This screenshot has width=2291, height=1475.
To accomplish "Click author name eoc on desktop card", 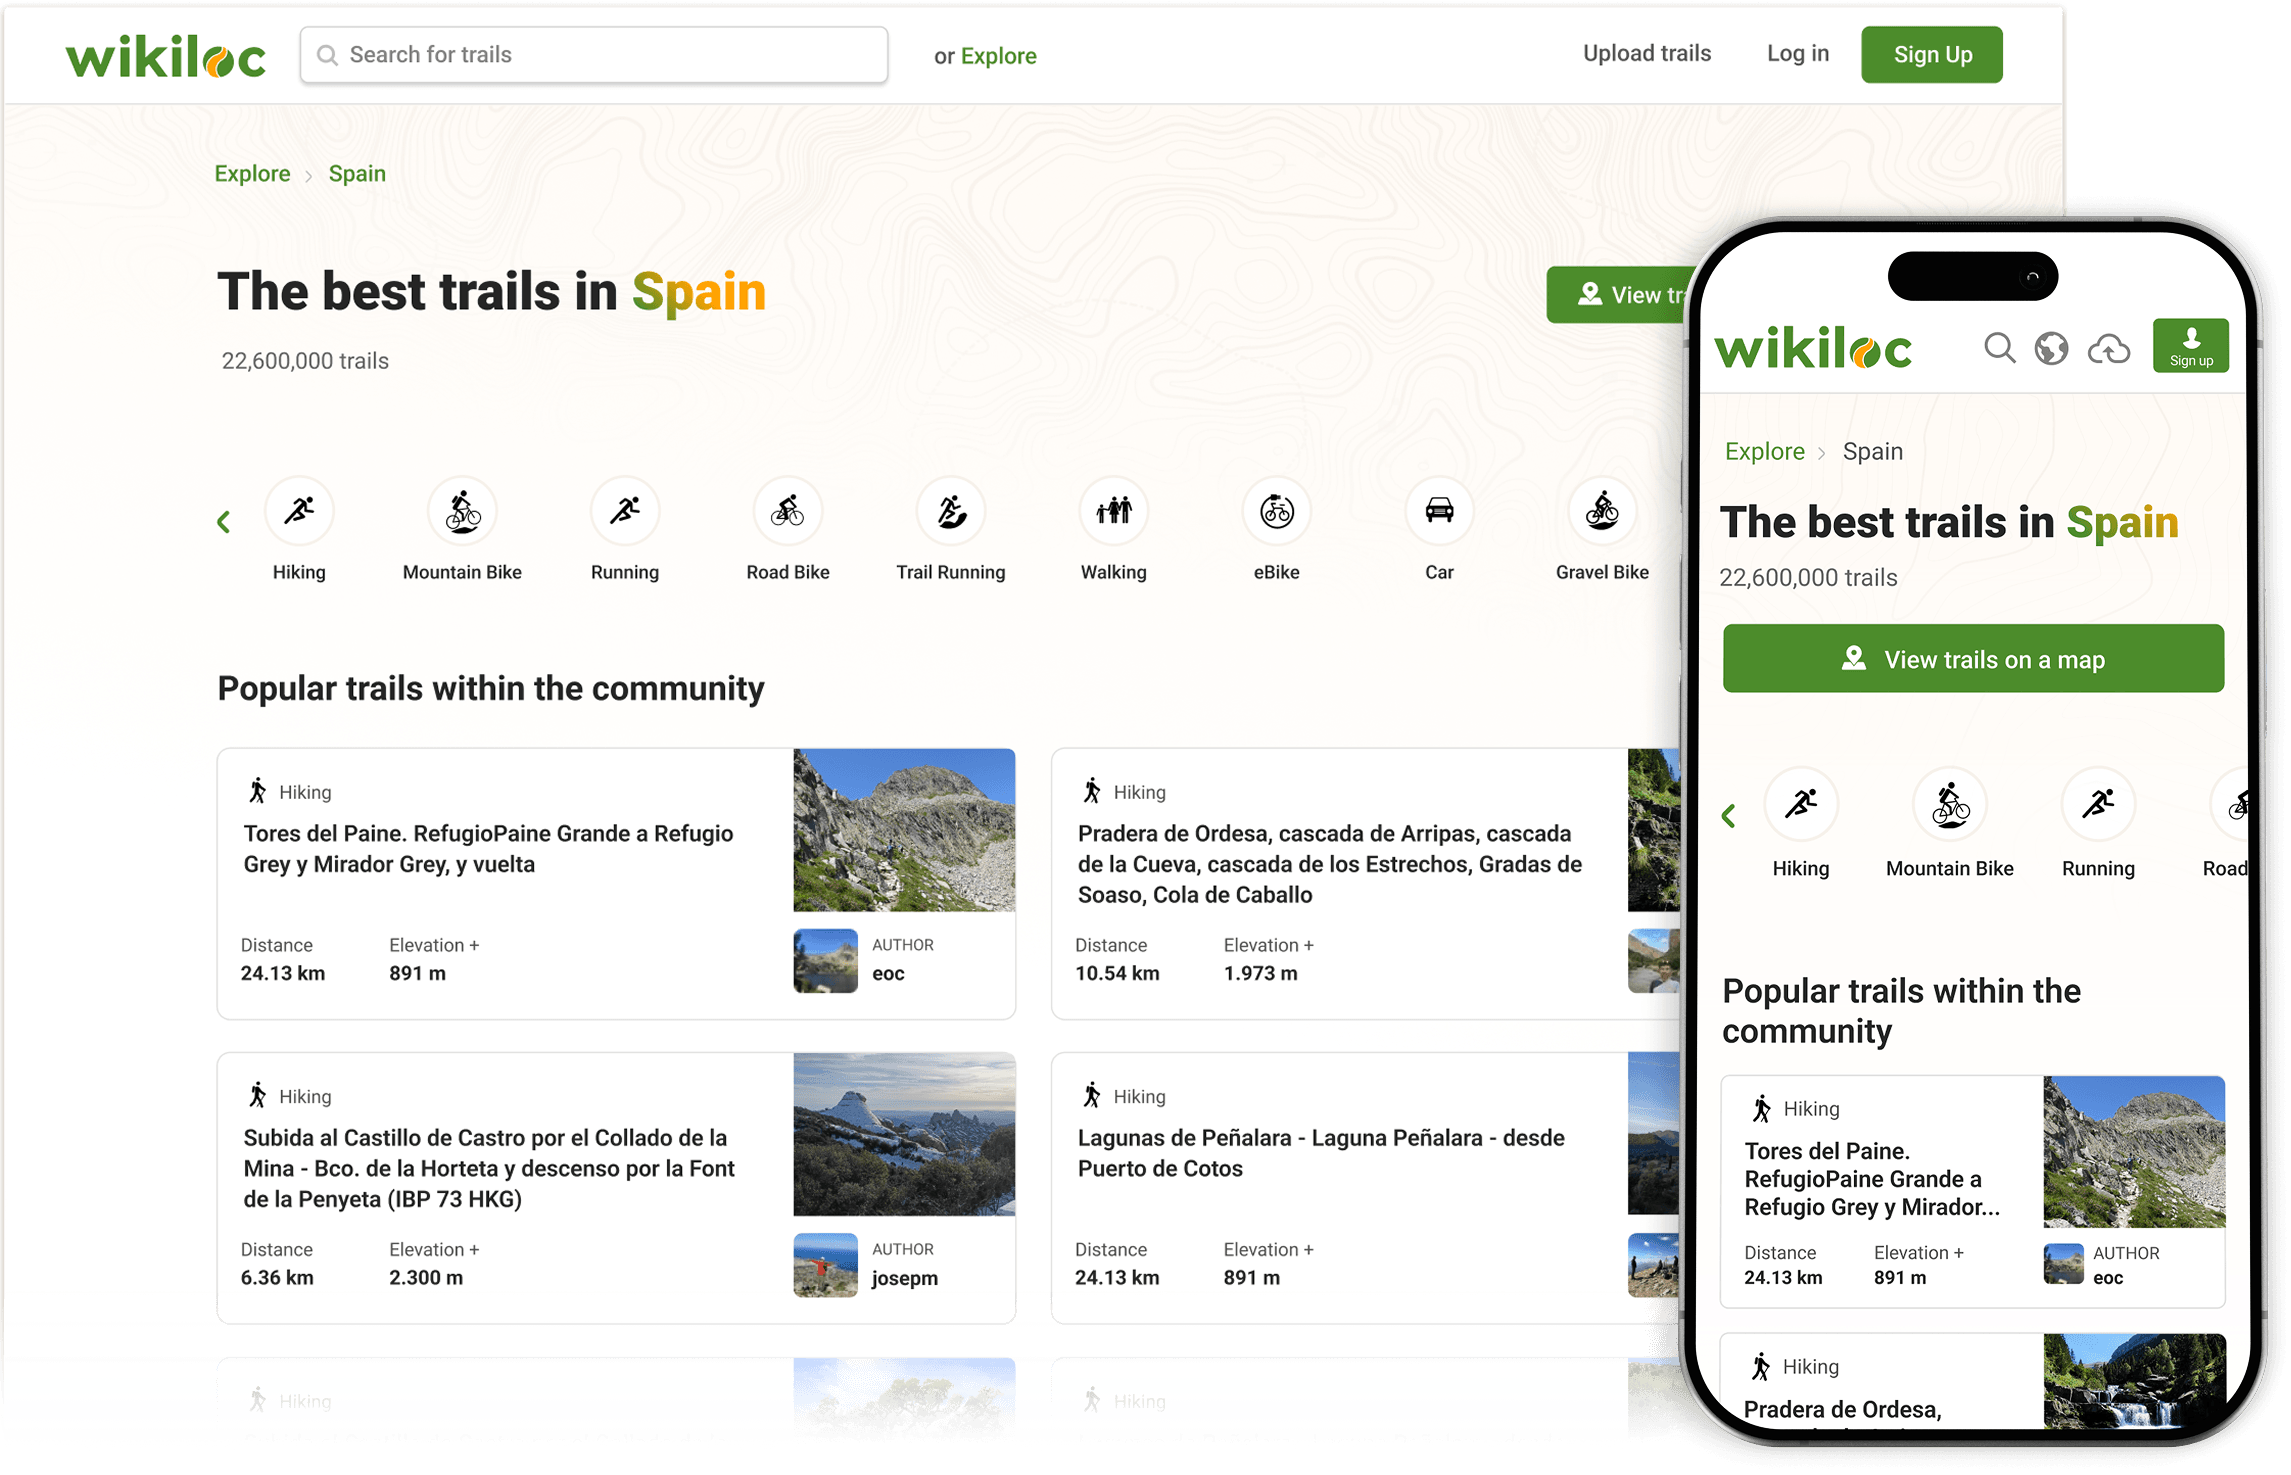I will [888, 974].
